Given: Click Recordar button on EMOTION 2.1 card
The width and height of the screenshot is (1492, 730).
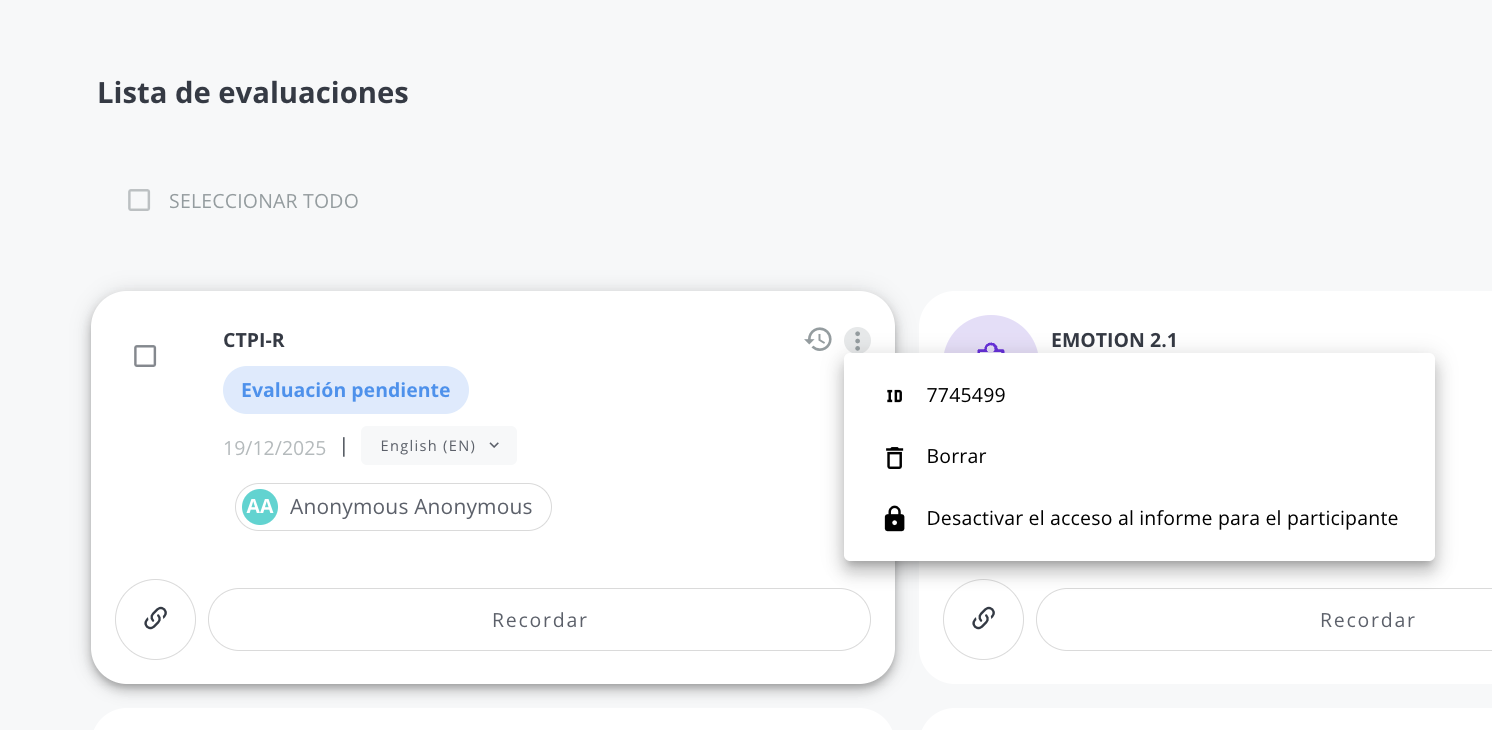Looking at the screenshot, I should [x=1264, y=620].
